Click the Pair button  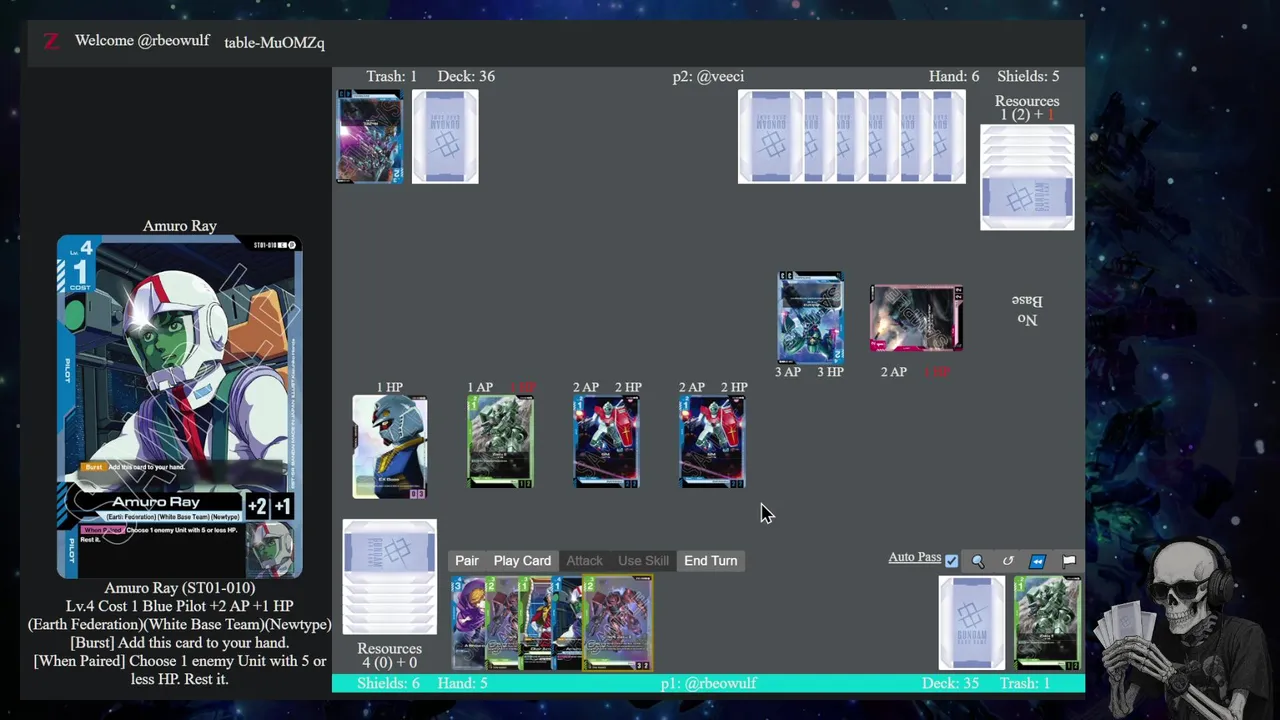[467, 561]
